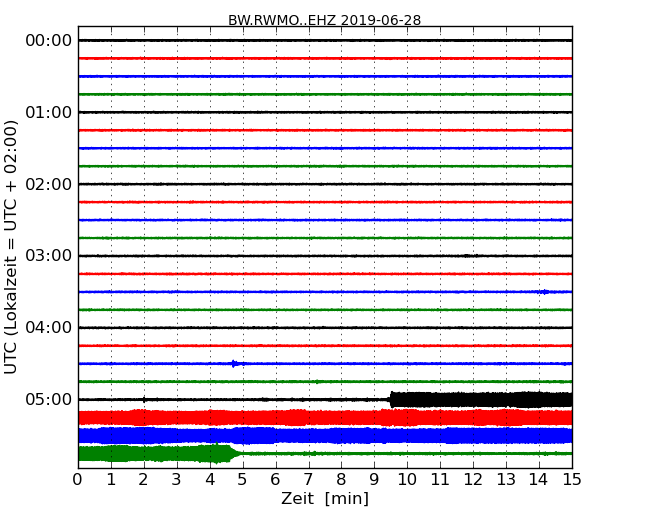Click the x-axis tick label 12
Image resolution: width=650 pixels, height=520 pixels.
coord(473,480)
